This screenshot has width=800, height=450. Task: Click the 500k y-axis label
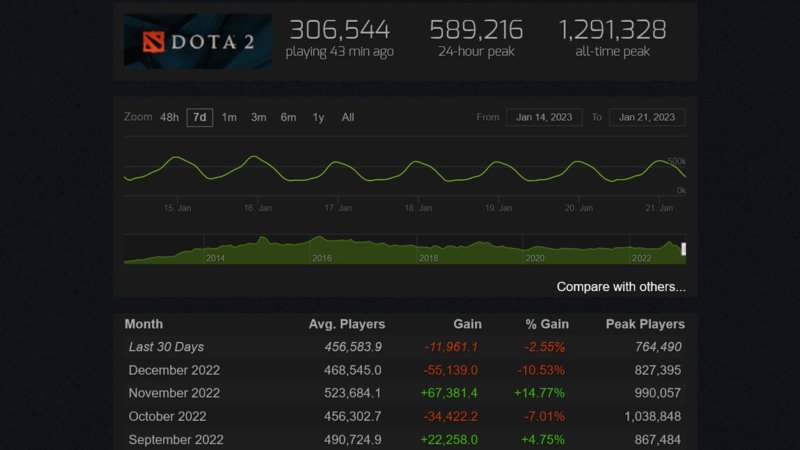[x=677, y=161]
